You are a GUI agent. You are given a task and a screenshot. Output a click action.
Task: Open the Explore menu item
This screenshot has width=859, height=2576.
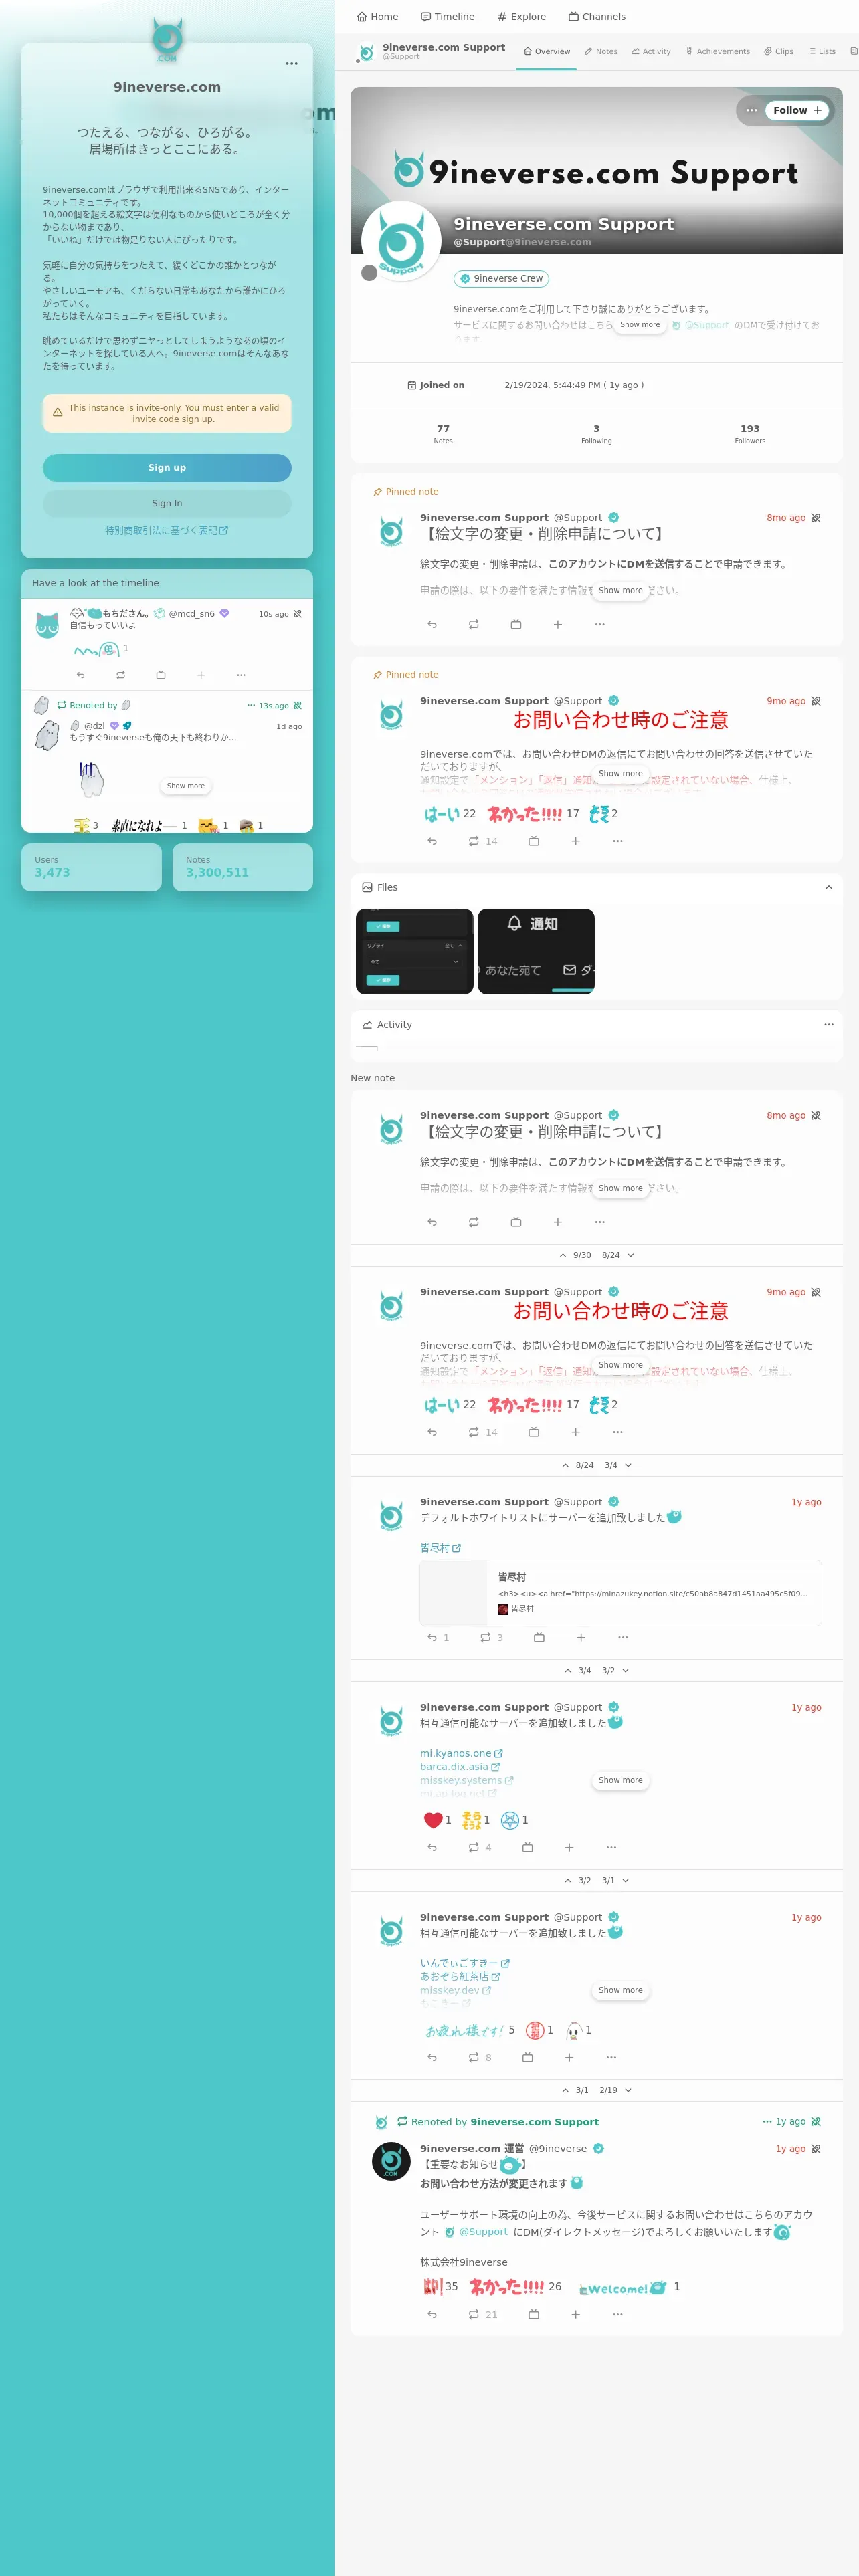click(521, 17)
